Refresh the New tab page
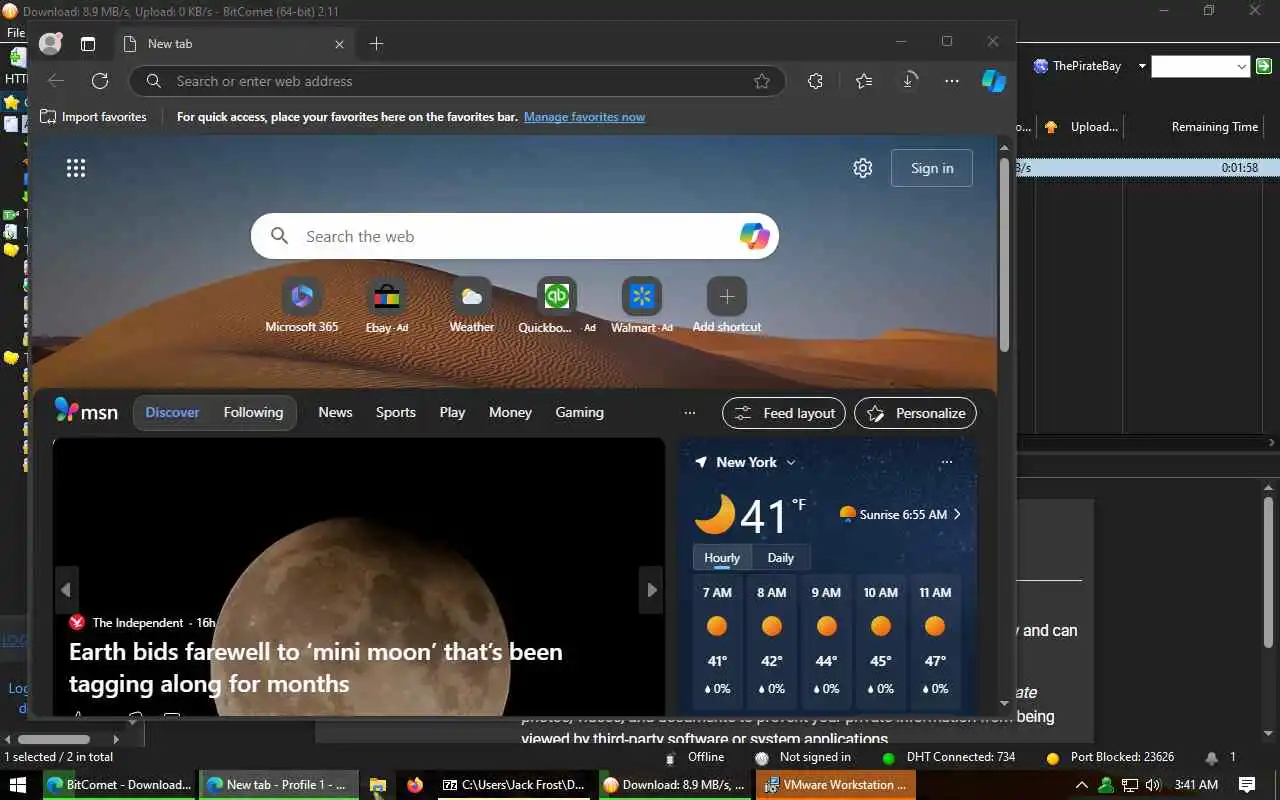Viewport: 1280px width, 800px height. [100, 81]
